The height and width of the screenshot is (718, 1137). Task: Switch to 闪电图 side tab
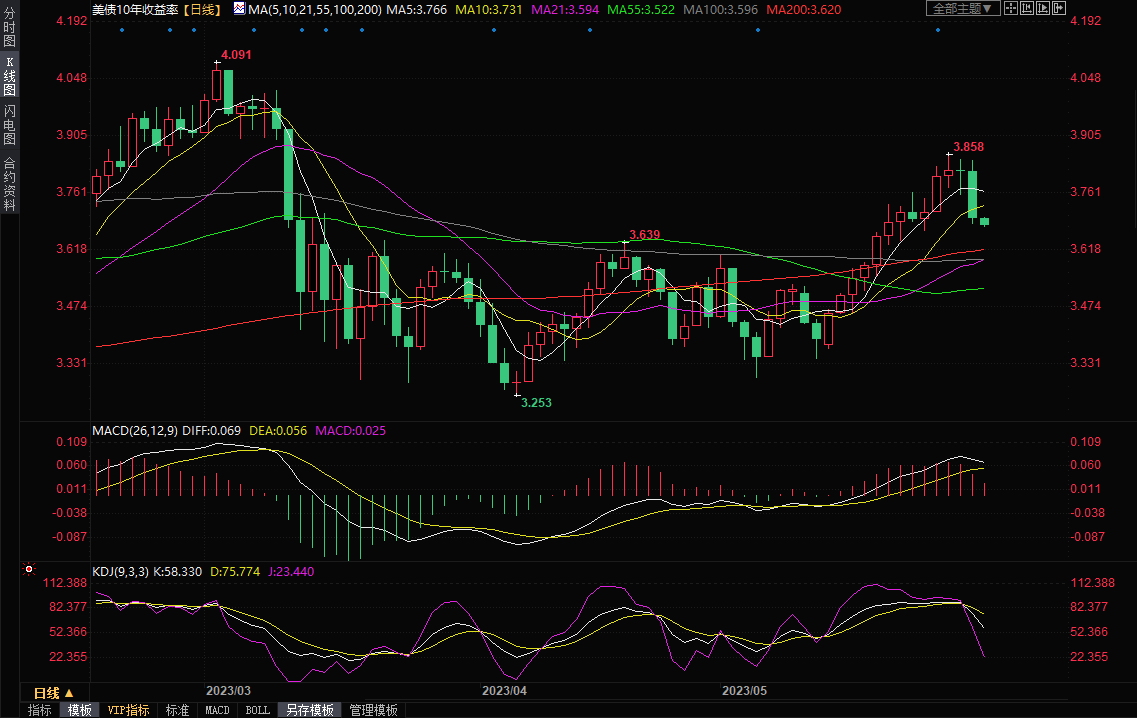coord(10,124)
